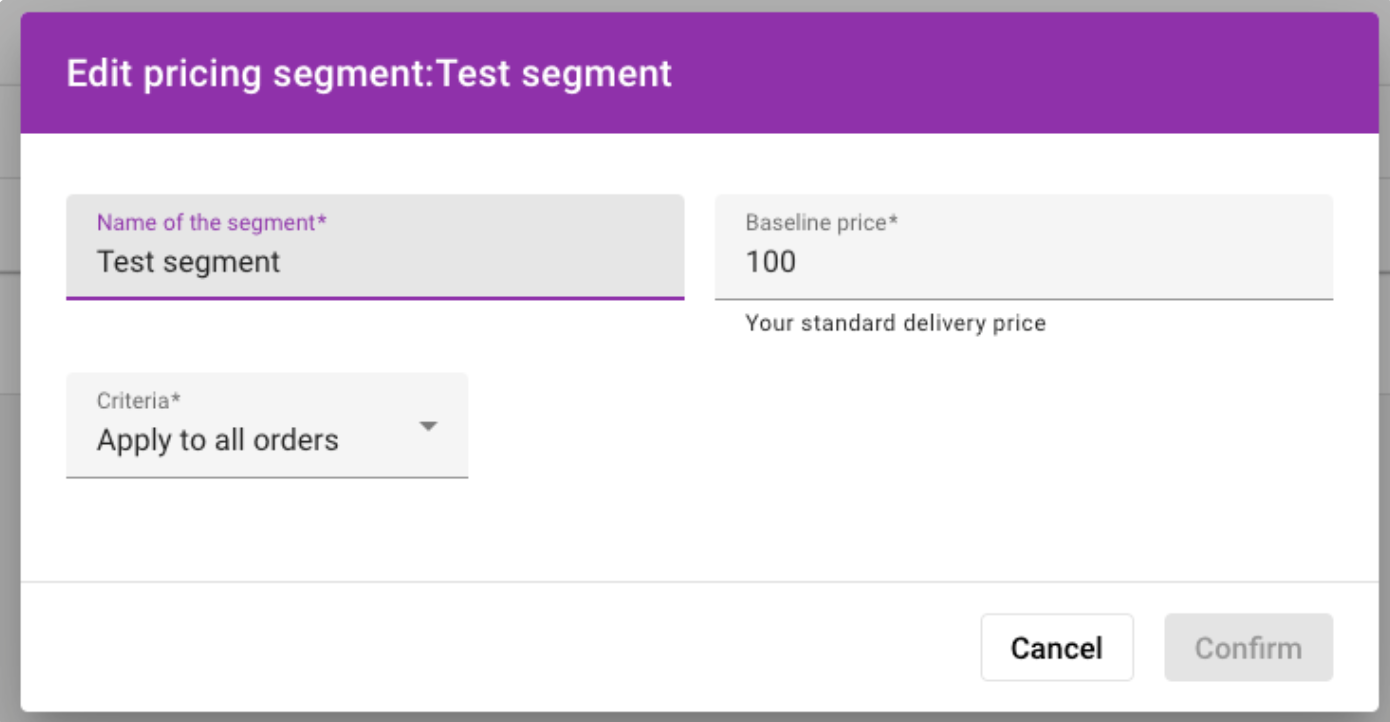This screenshot has width=1390, height=722.
Task: Click the 'Edit pricing segment:Test segment' dialog title
Action: 369,75
